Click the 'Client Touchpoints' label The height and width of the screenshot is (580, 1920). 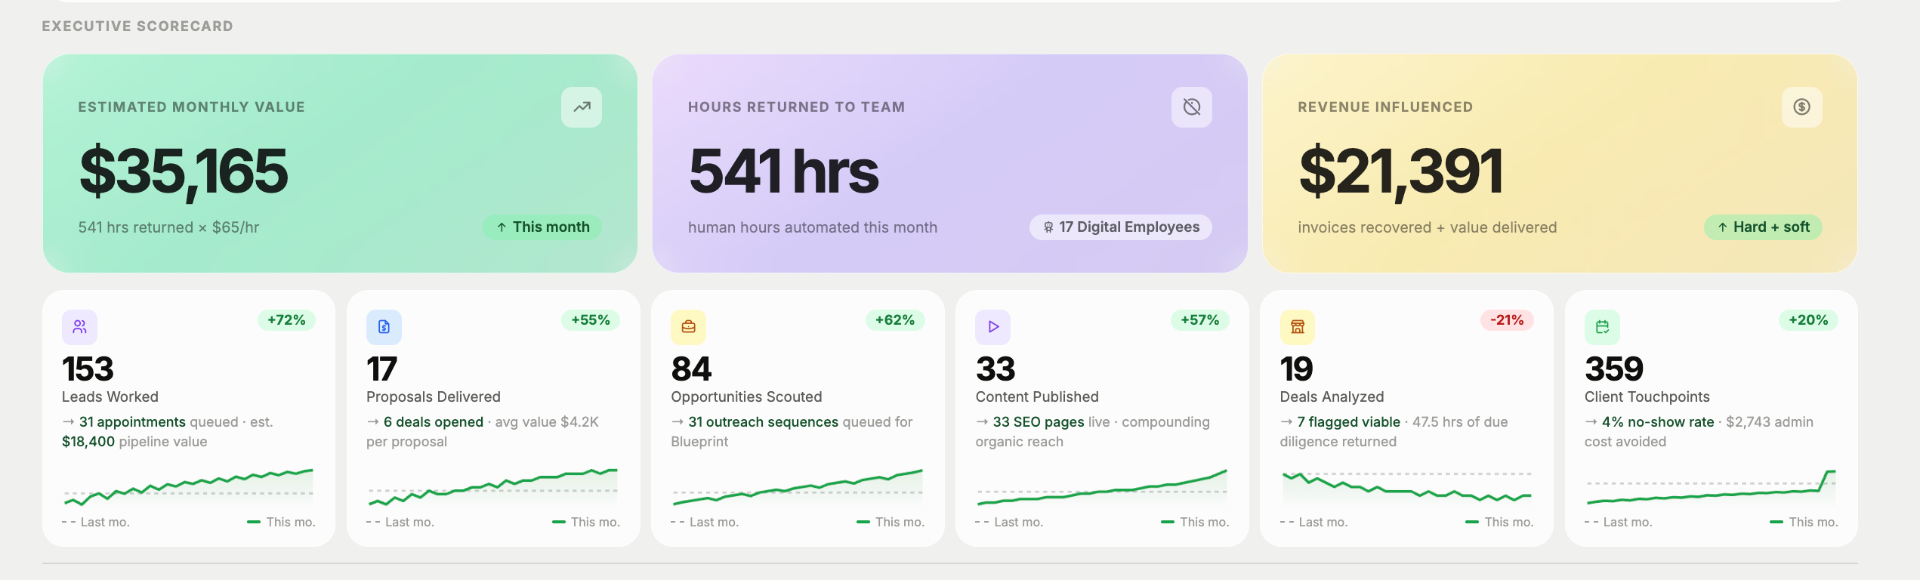coord(1647,397)
